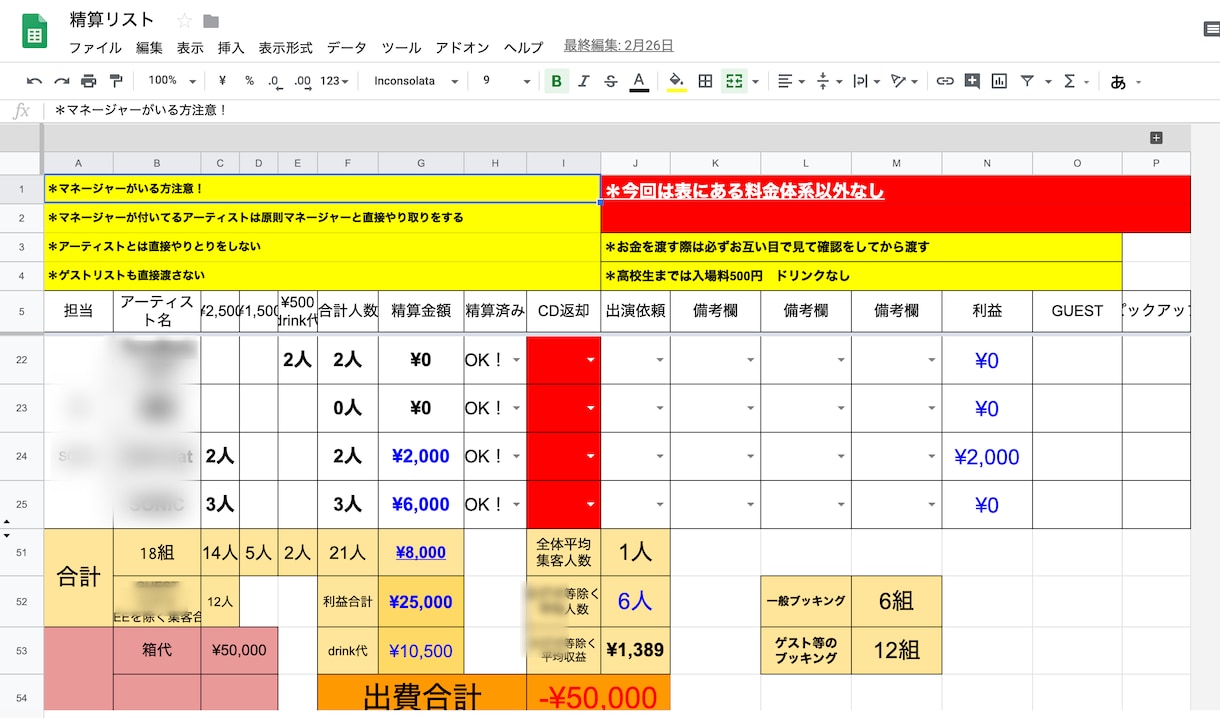Image resolution: width=1220 pixels, height=718 pixels.
Task: Decrease decimal places with .0 button
Action: tap(275, 81)
